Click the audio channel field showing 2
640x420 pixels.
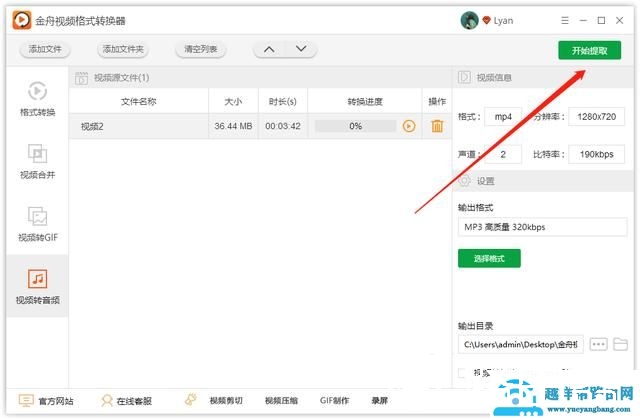click(503, 154)
